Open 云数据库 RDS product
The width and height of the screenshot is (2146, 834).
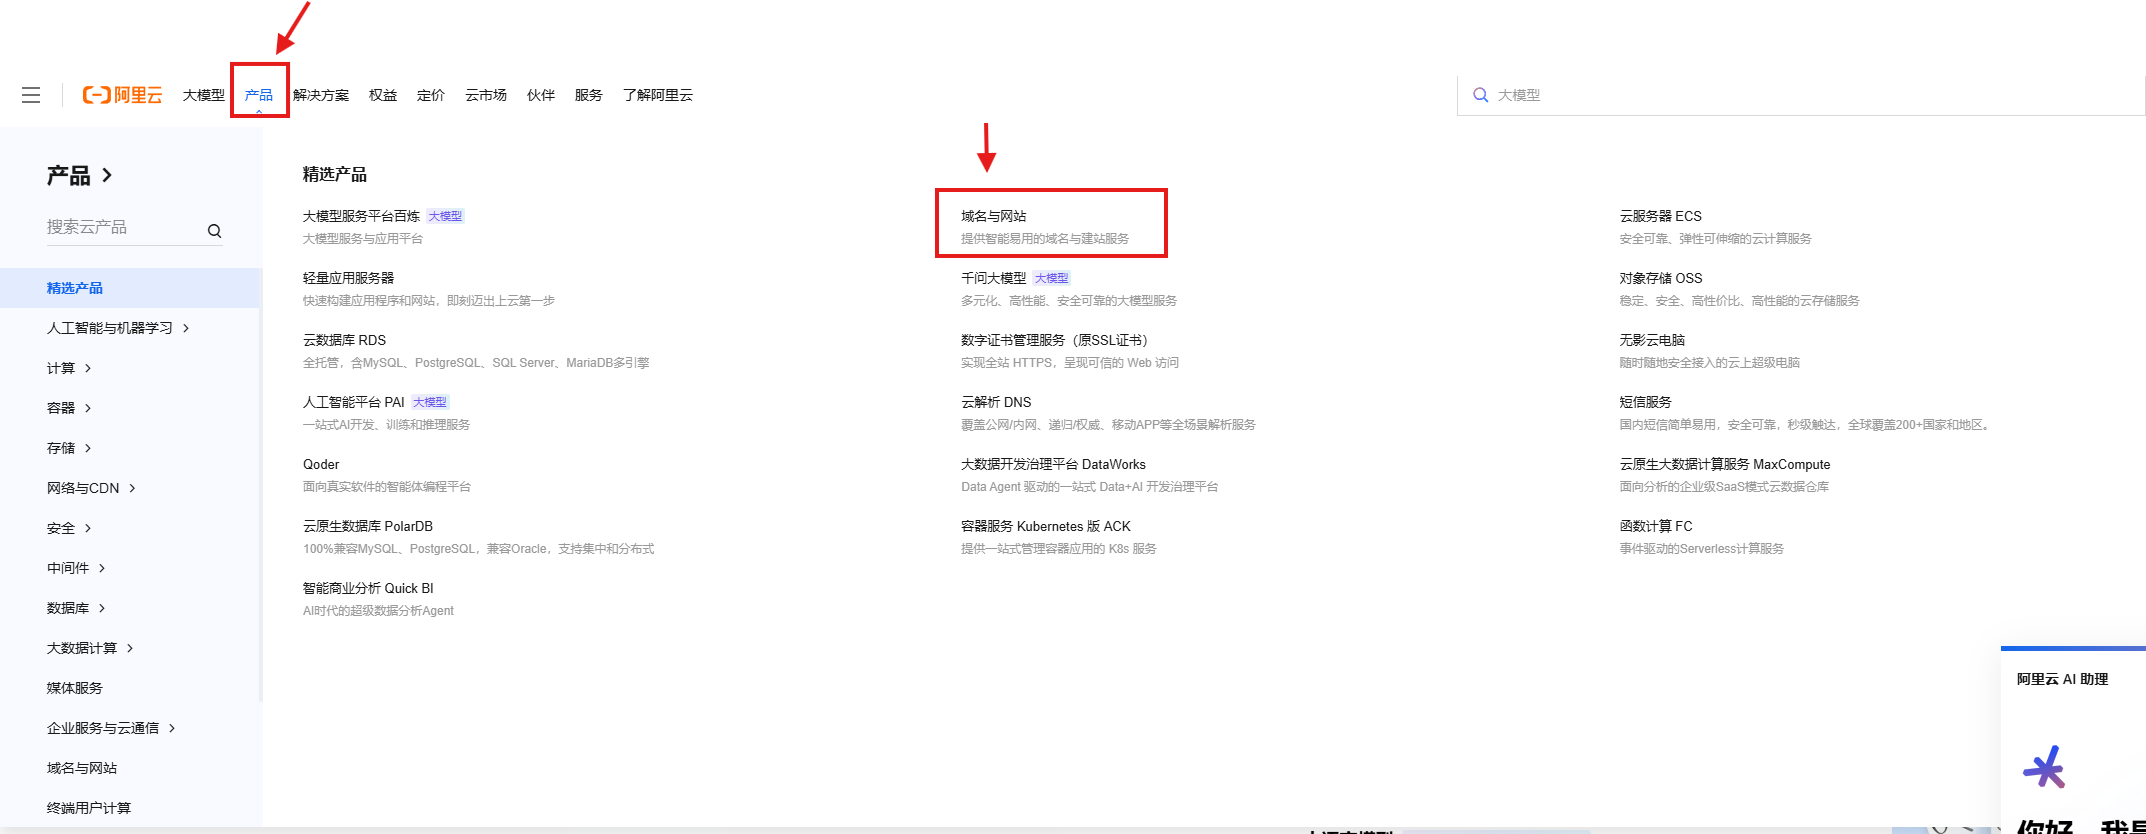coord(344,340)
